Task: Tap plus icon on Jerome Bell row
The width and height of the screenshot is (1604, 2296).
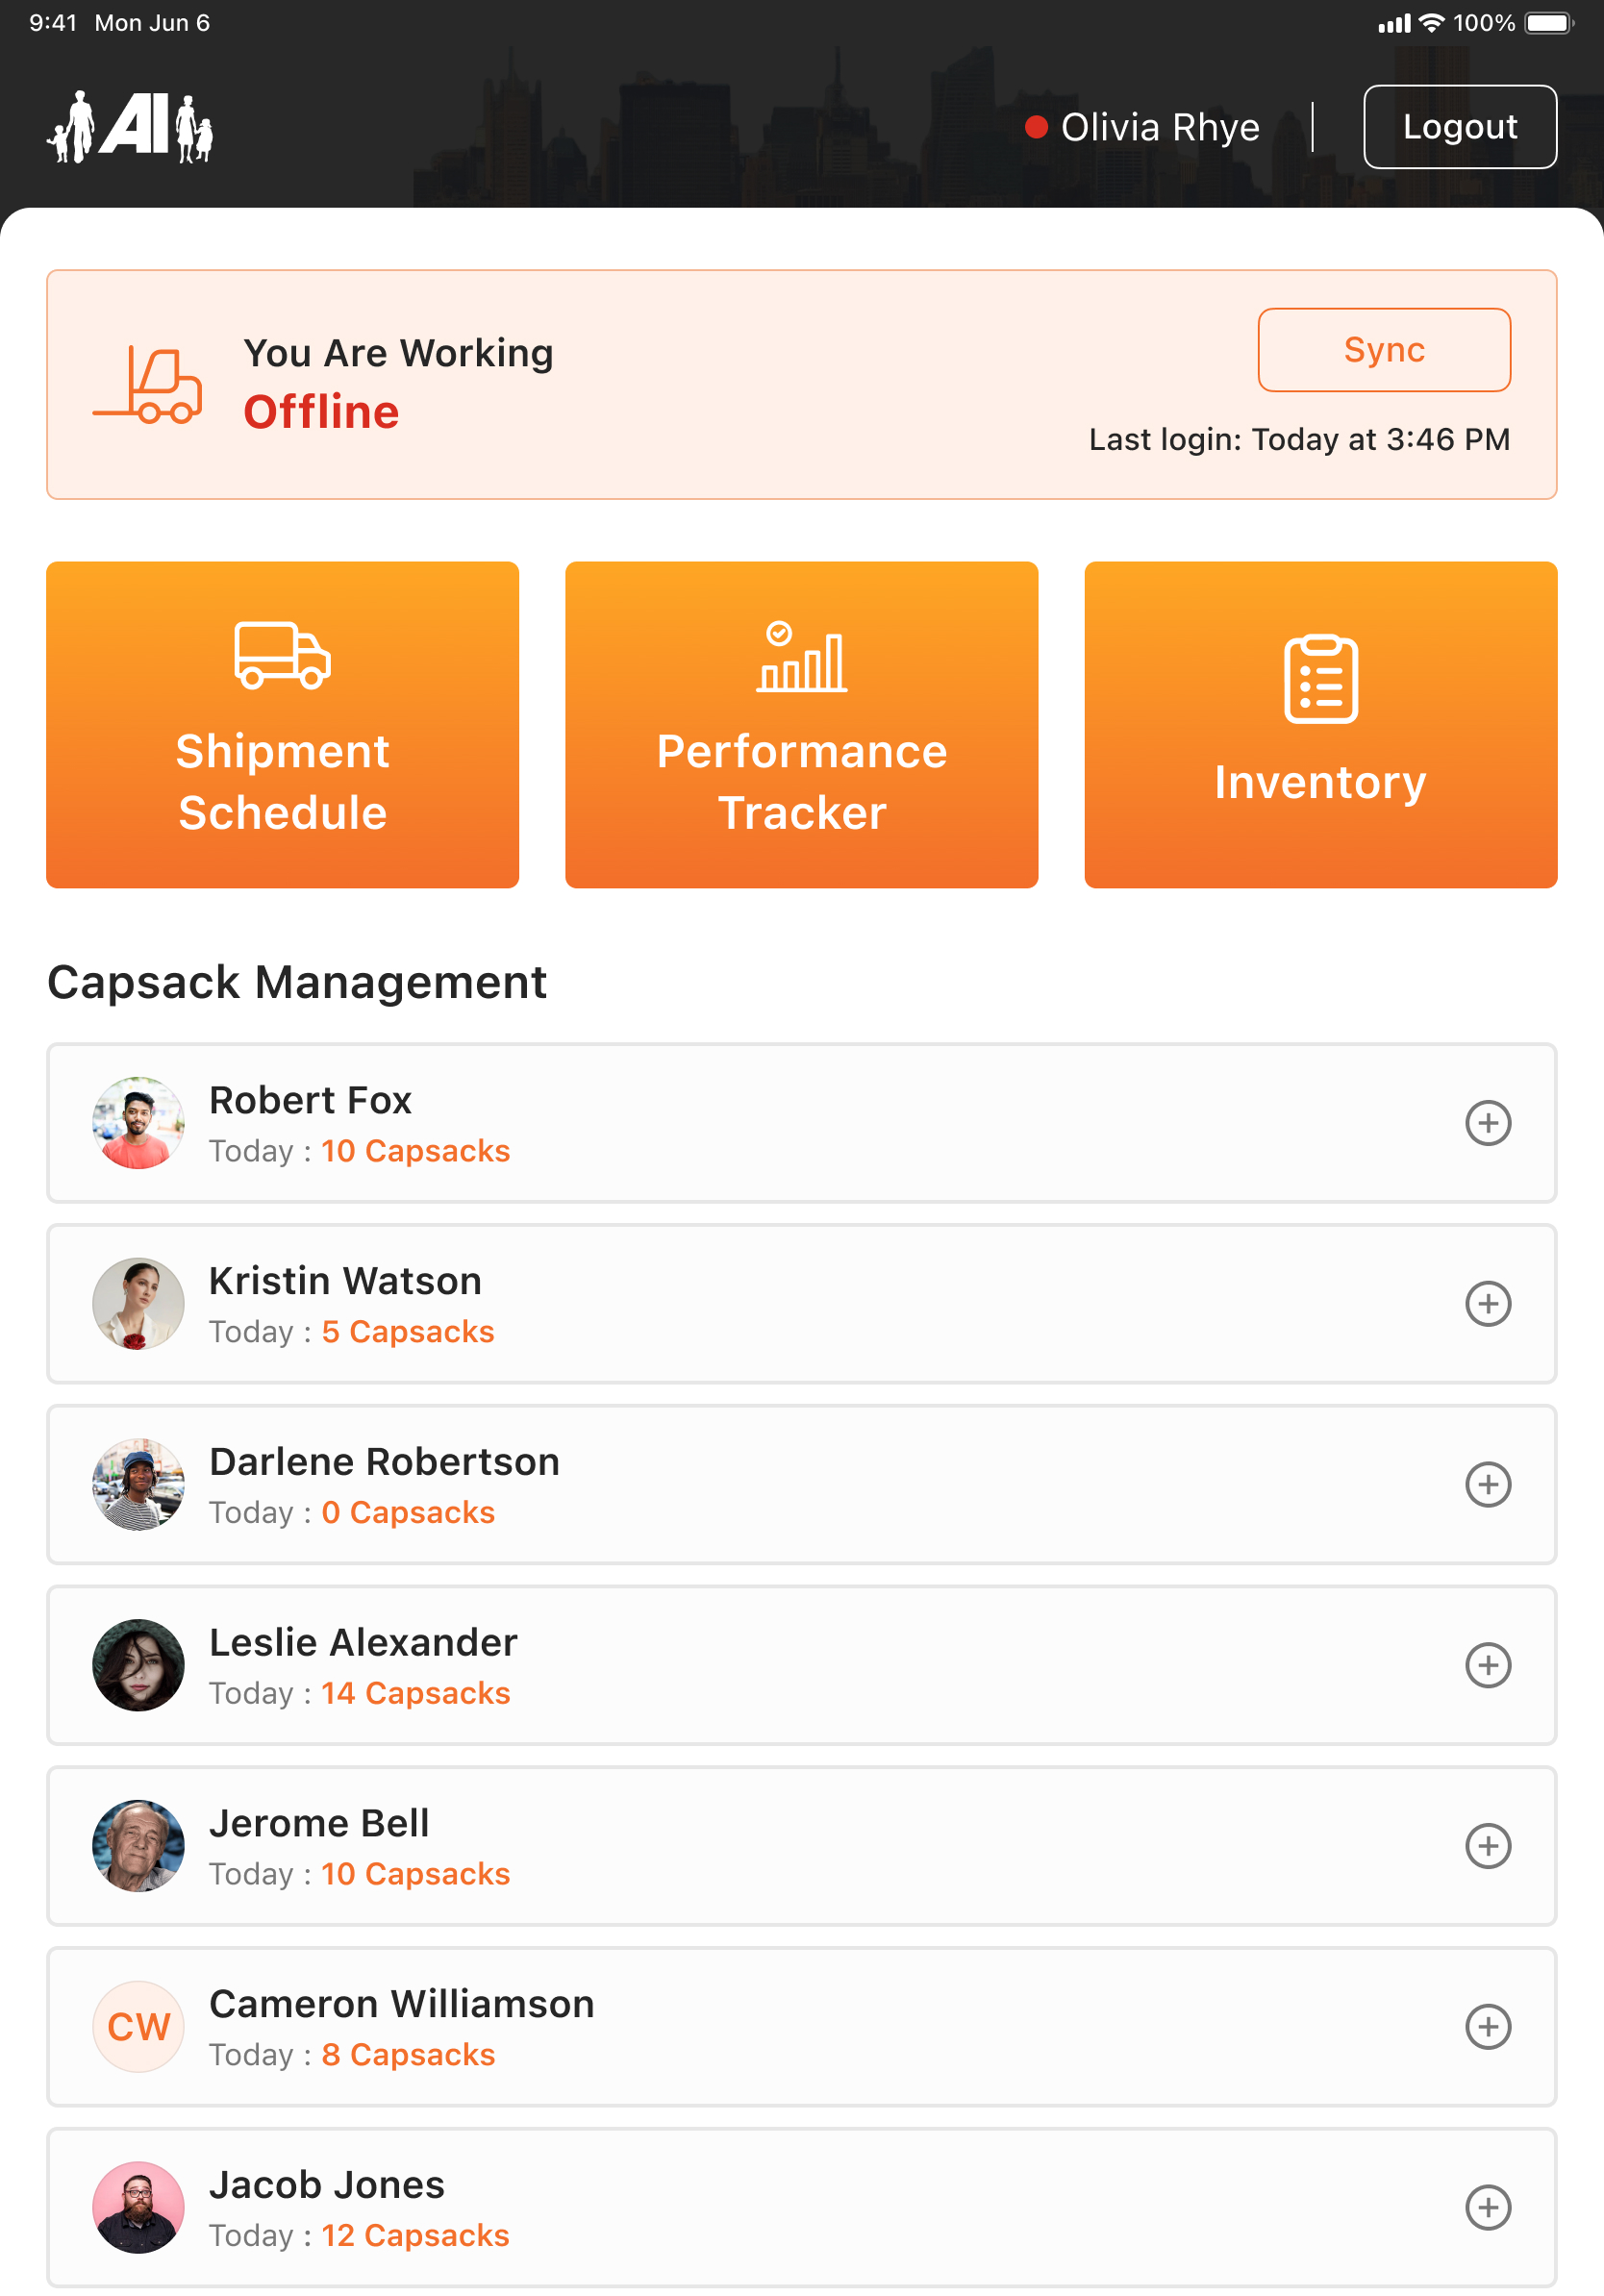Action: point(1487,1846)
